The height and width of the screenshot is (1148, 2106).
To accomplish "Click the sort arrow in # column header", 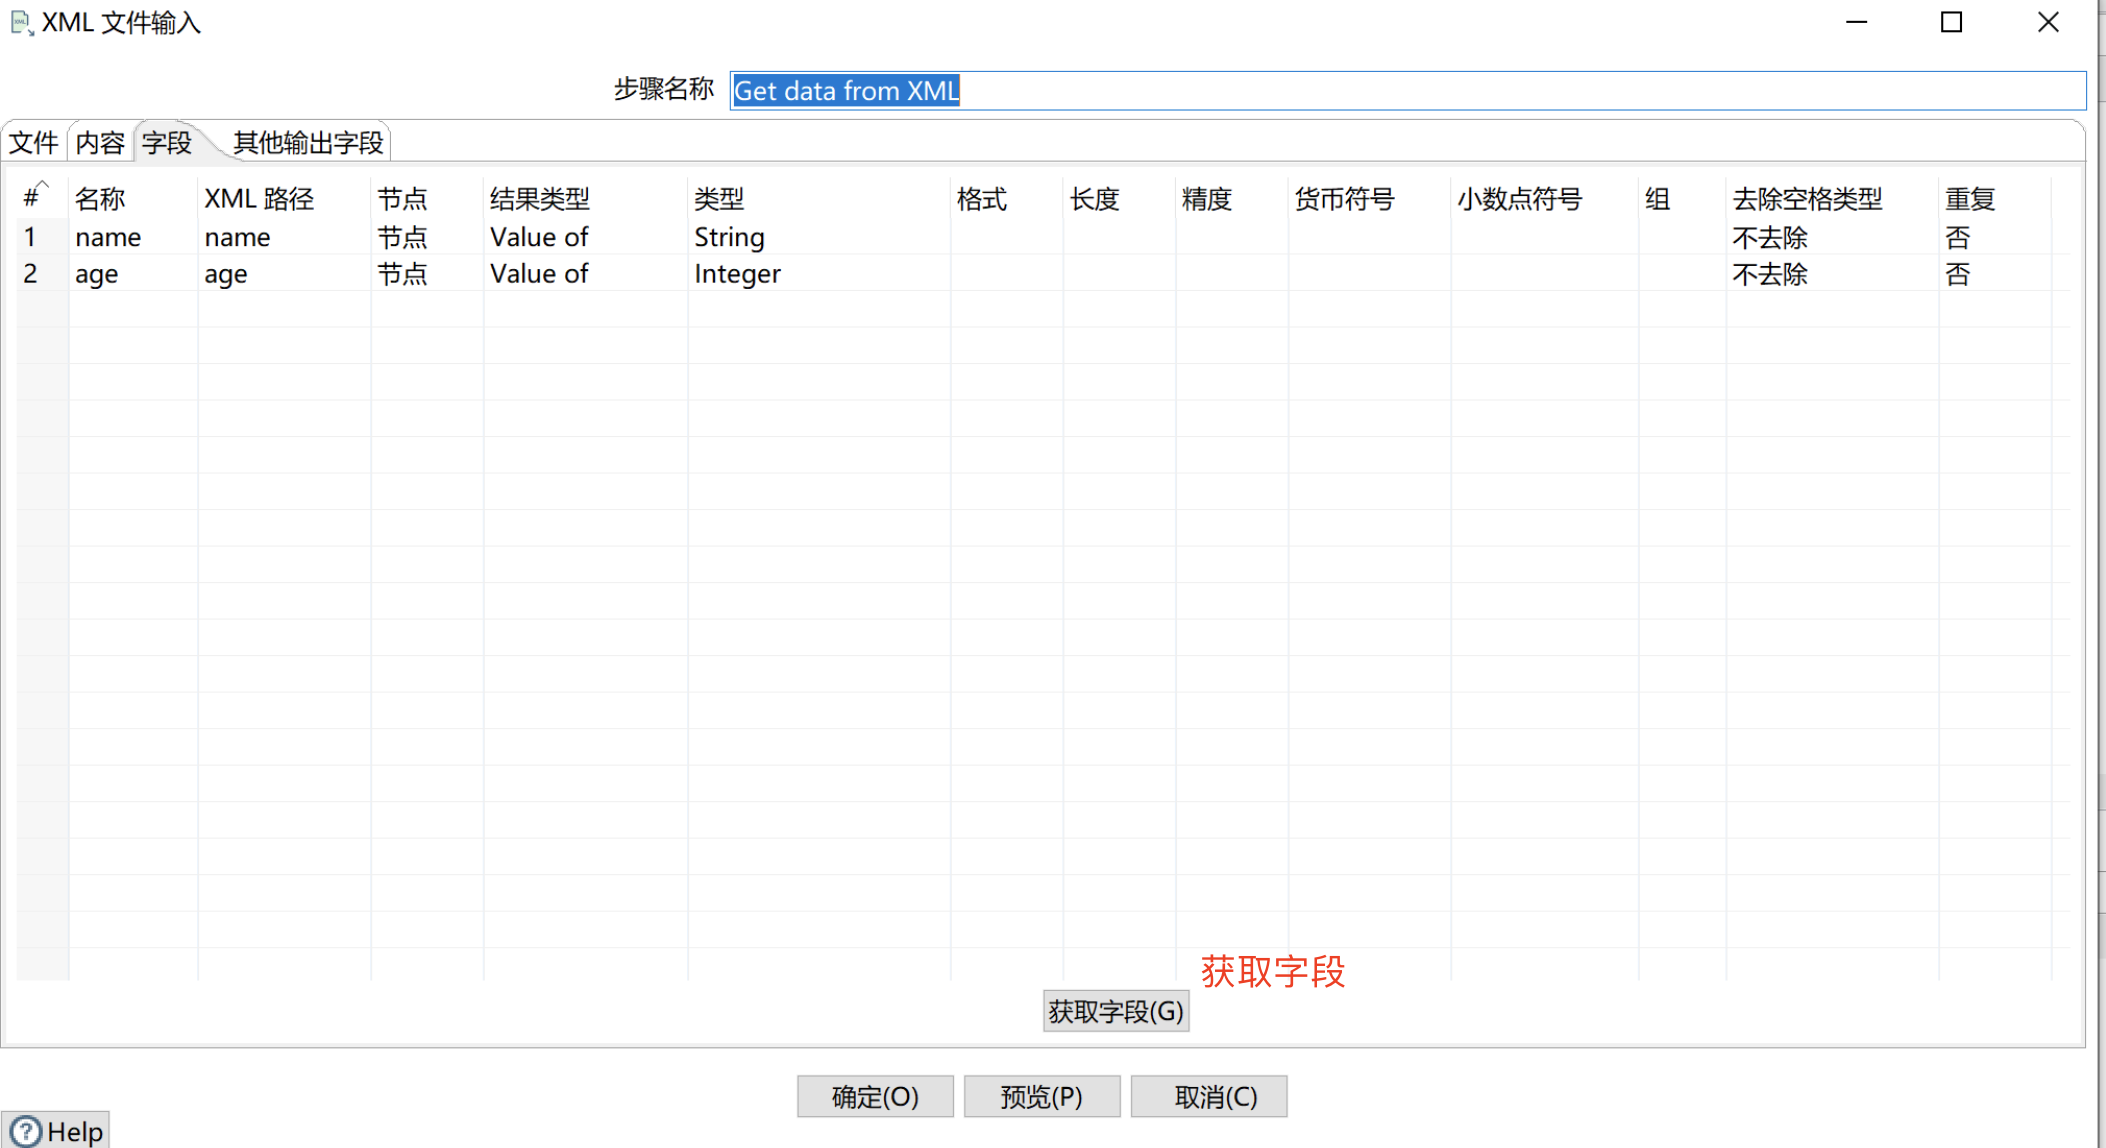I will point(42,185).
